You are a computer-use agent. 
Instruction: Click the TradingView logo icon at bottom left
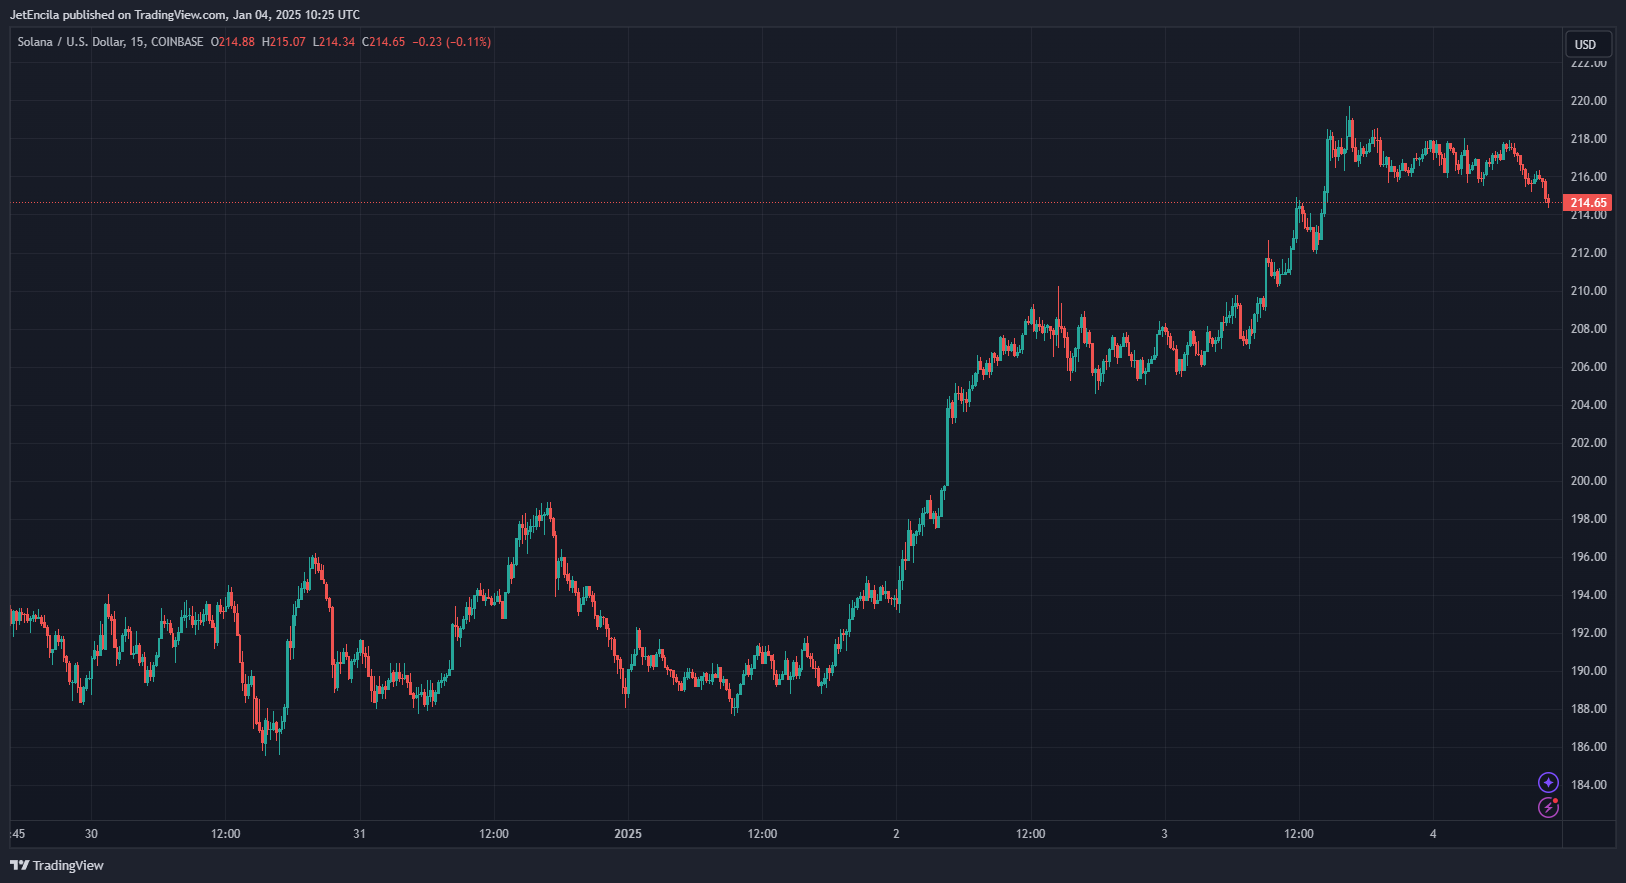[x=19, y=865]
